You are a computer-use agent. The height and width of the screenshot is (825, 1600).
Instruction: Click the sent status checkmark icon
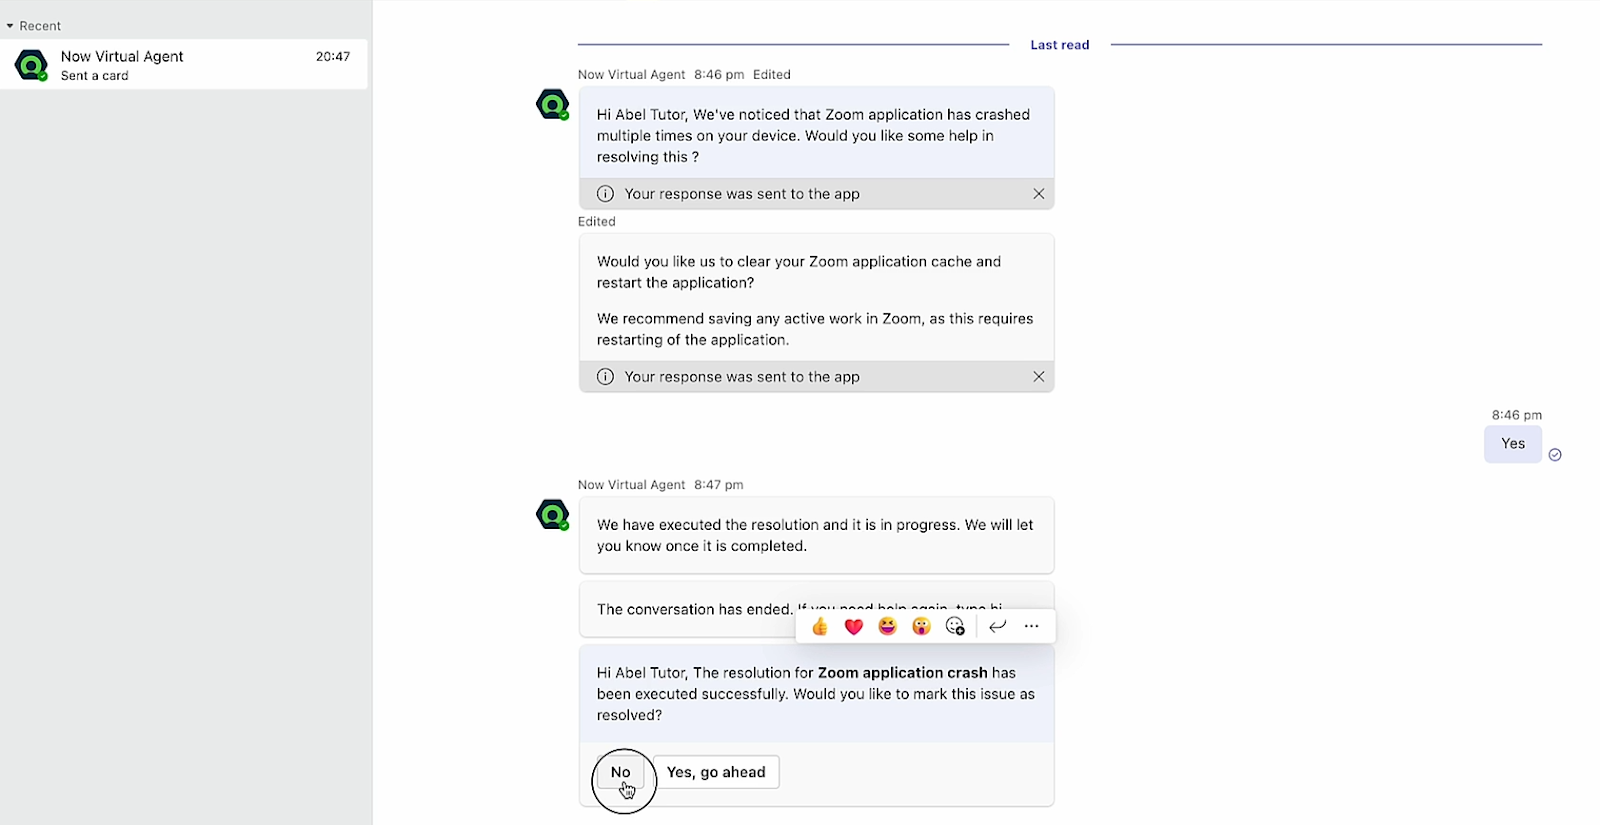pos(1555,455)
